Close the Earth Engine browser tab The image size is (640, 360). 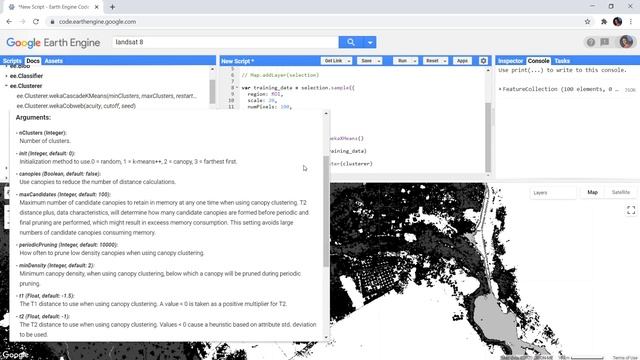(97, 7)
